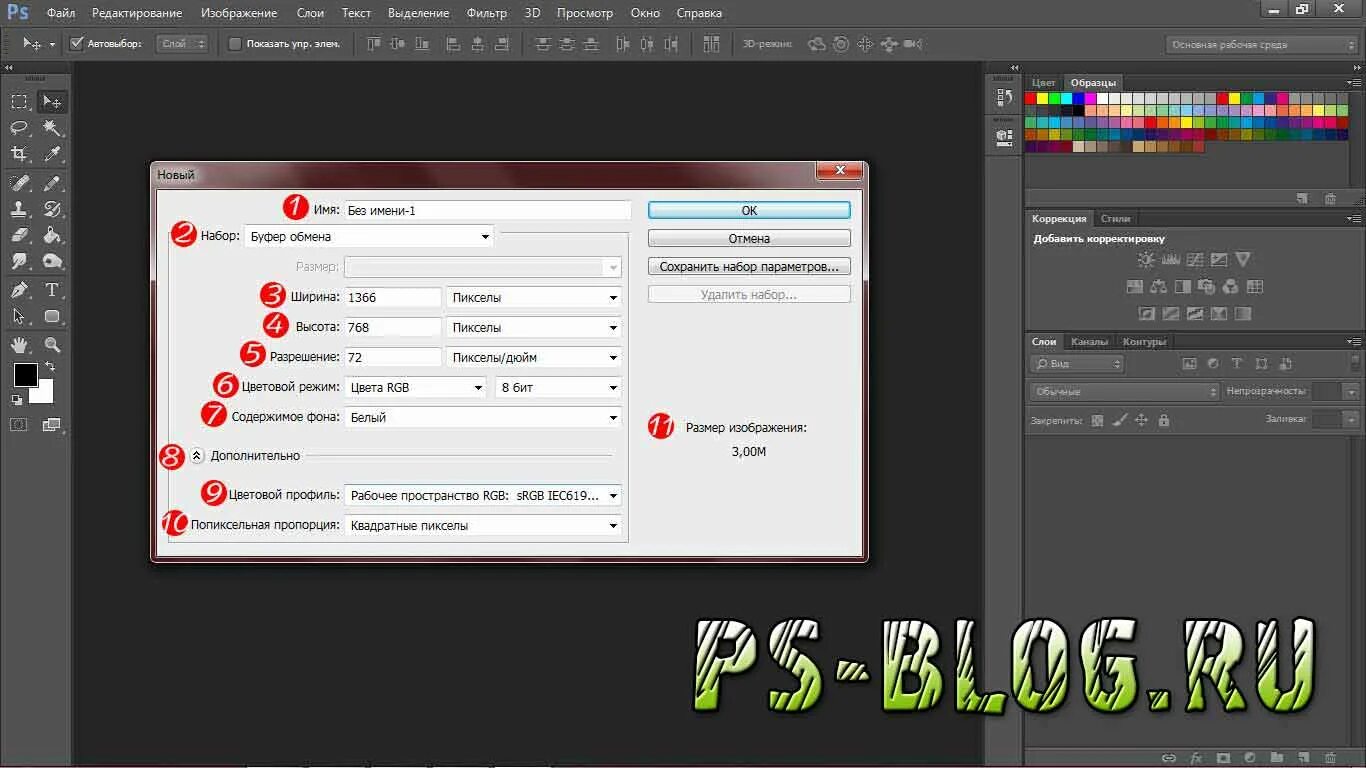
Task: Toggle lock position in Layers panel
Action: tap(1141, 421)
